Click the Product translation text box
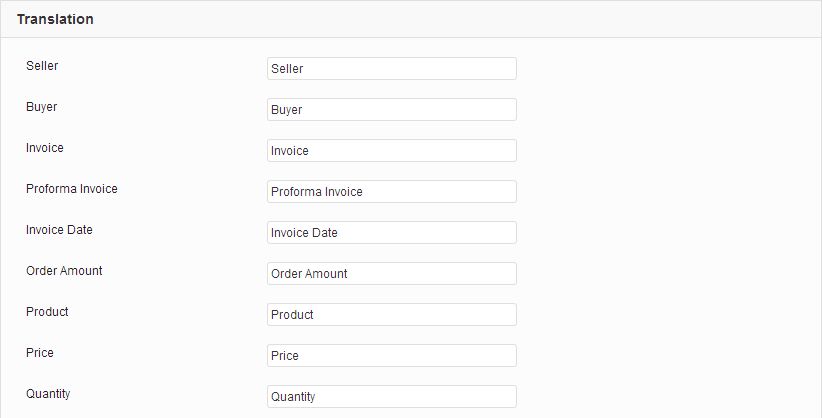This screenshot has width=822, height=418. (x=392, y=314)
